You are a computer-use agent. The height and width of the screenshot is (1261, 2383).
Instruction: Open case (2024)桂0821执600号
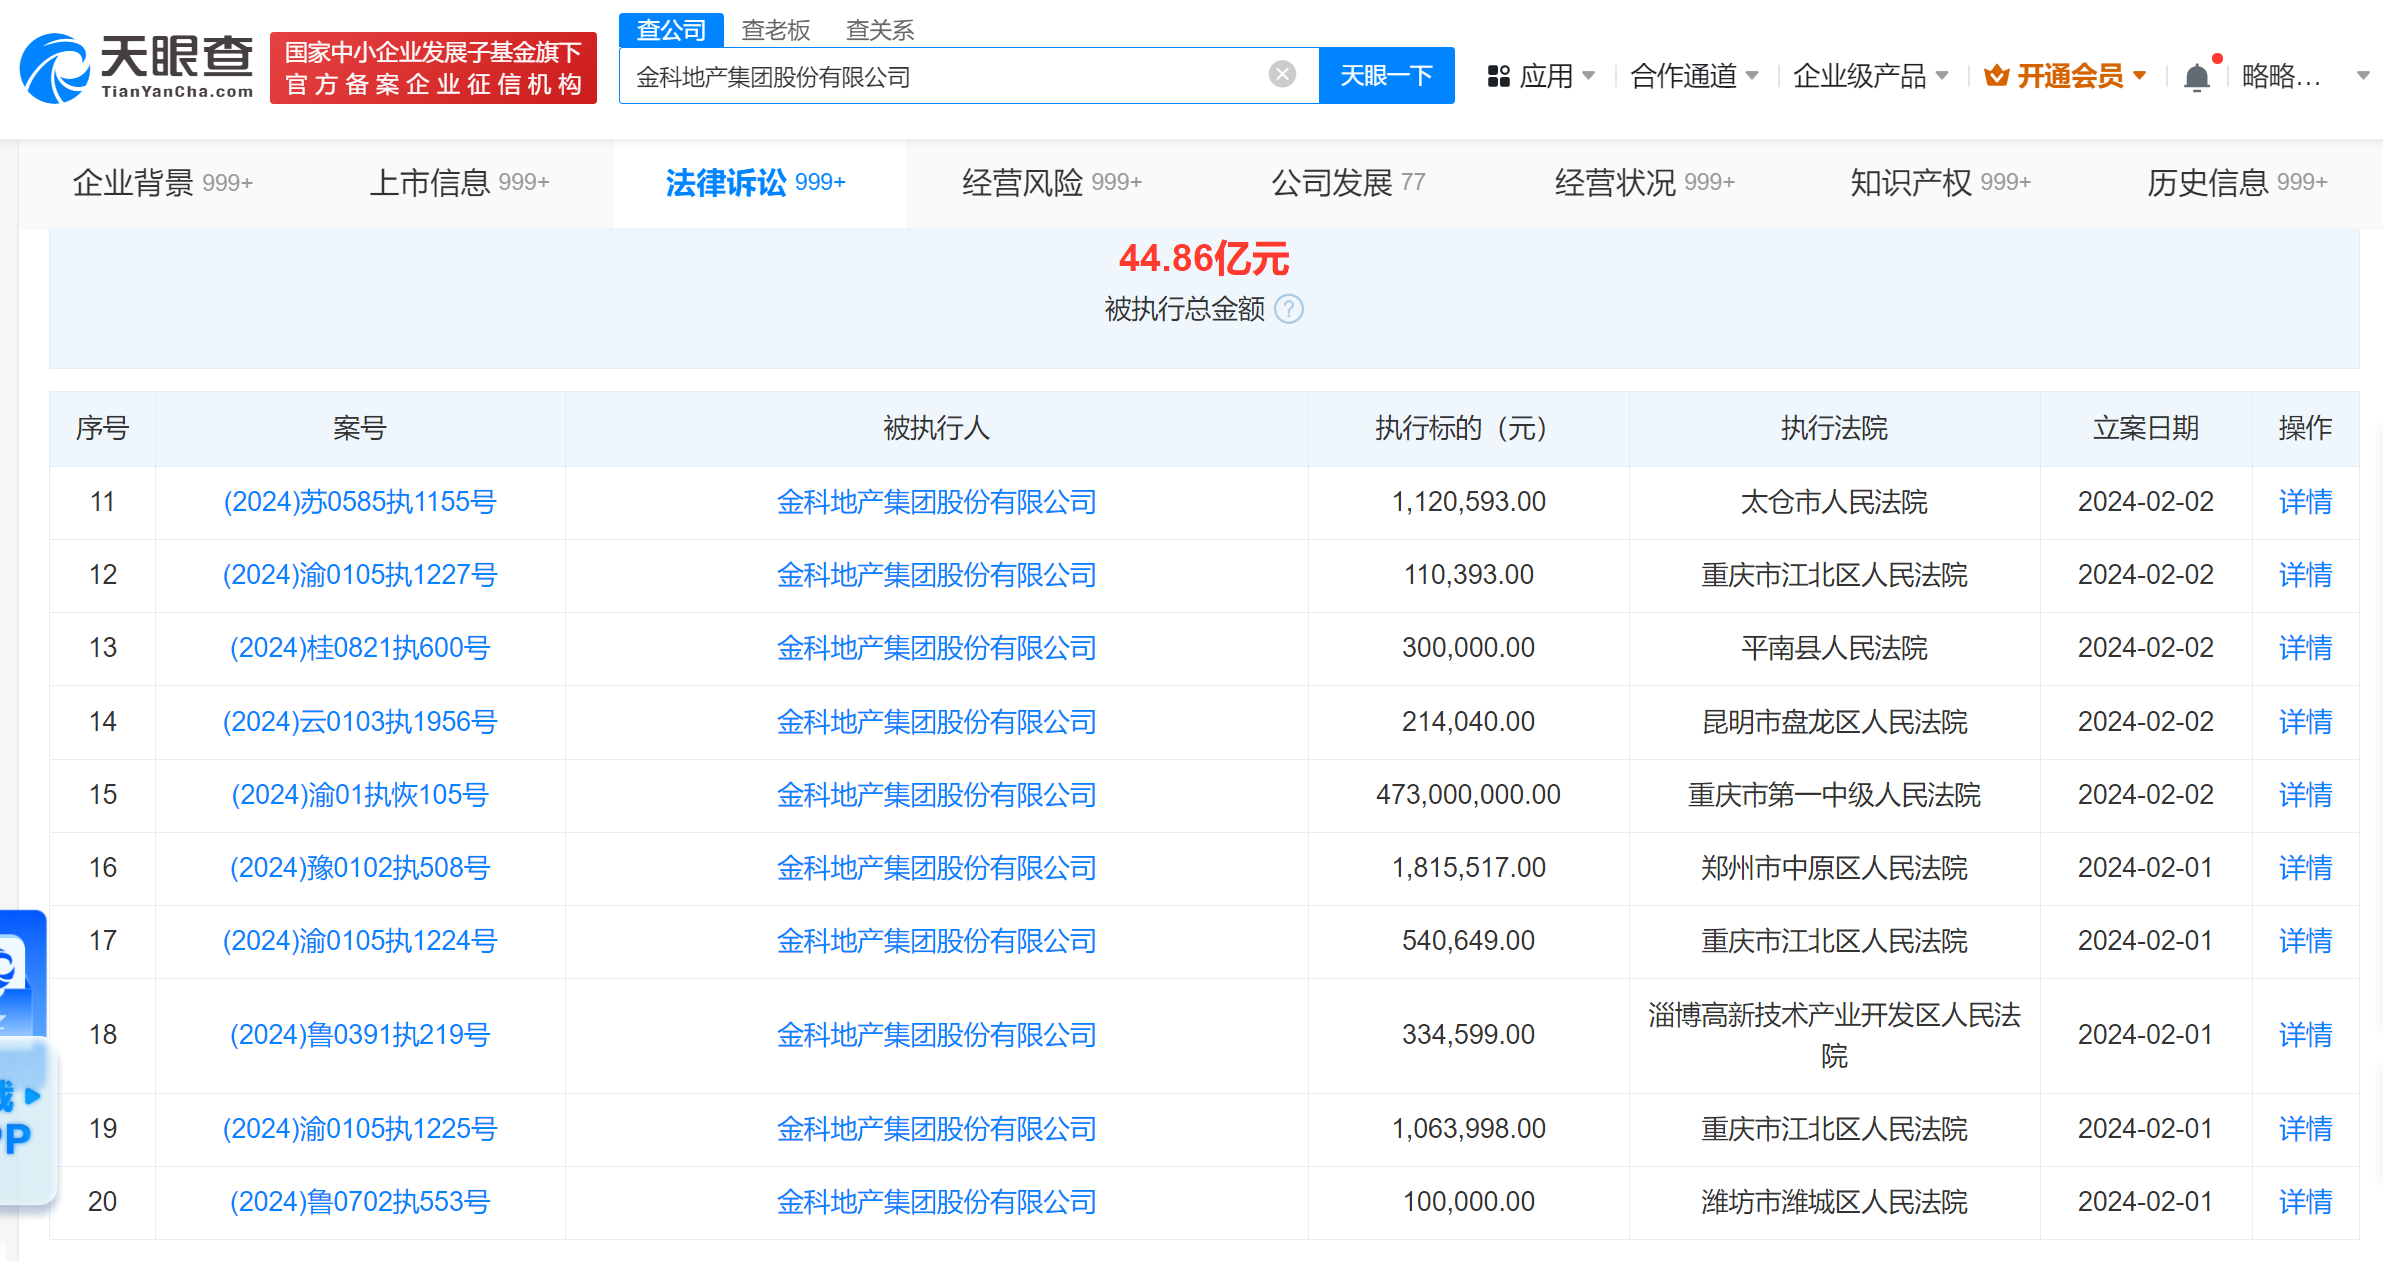[x=360, y=648]
